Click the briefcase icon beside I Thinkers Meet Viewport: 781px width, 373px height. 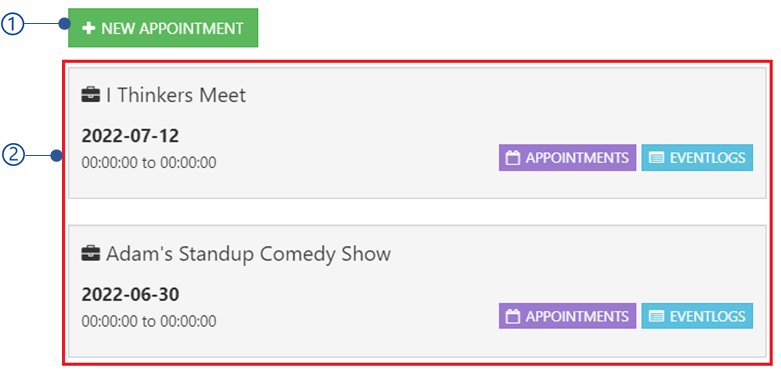(91, 95)
